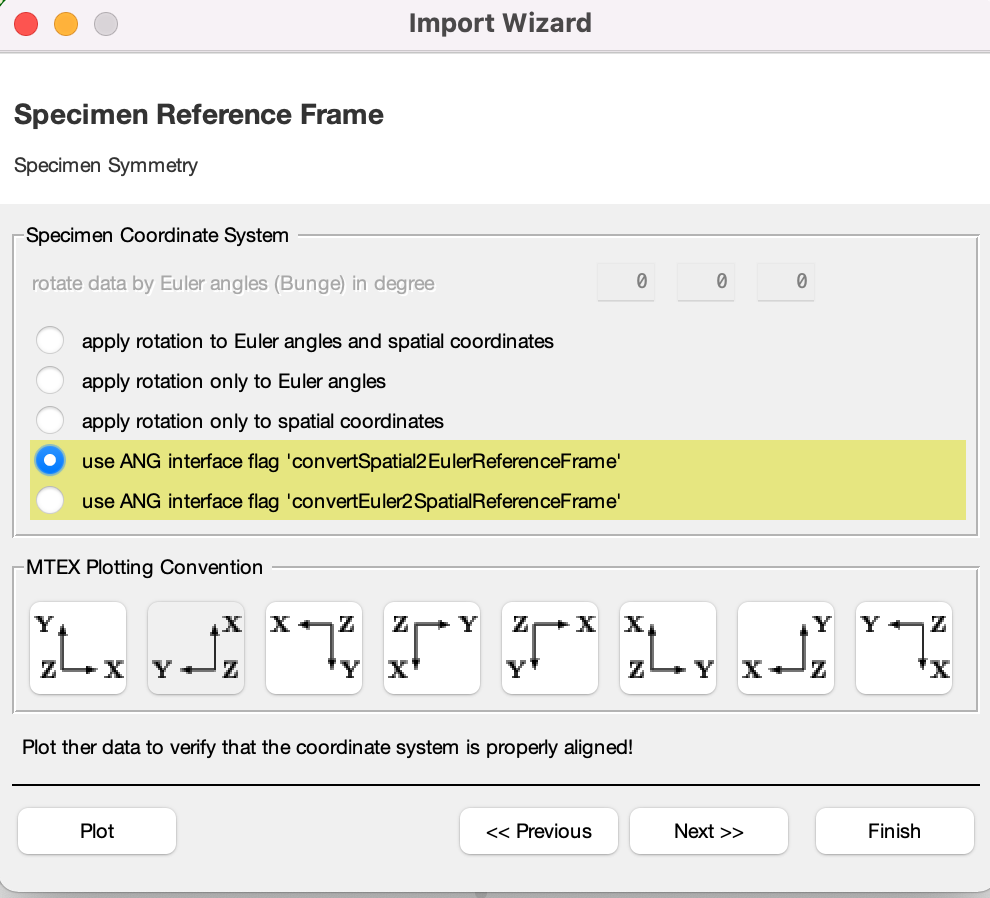Image resolution: width=990 pixels, height=898 pixels.
Task: Click the first Euler angle field
Action: point(626,282)
